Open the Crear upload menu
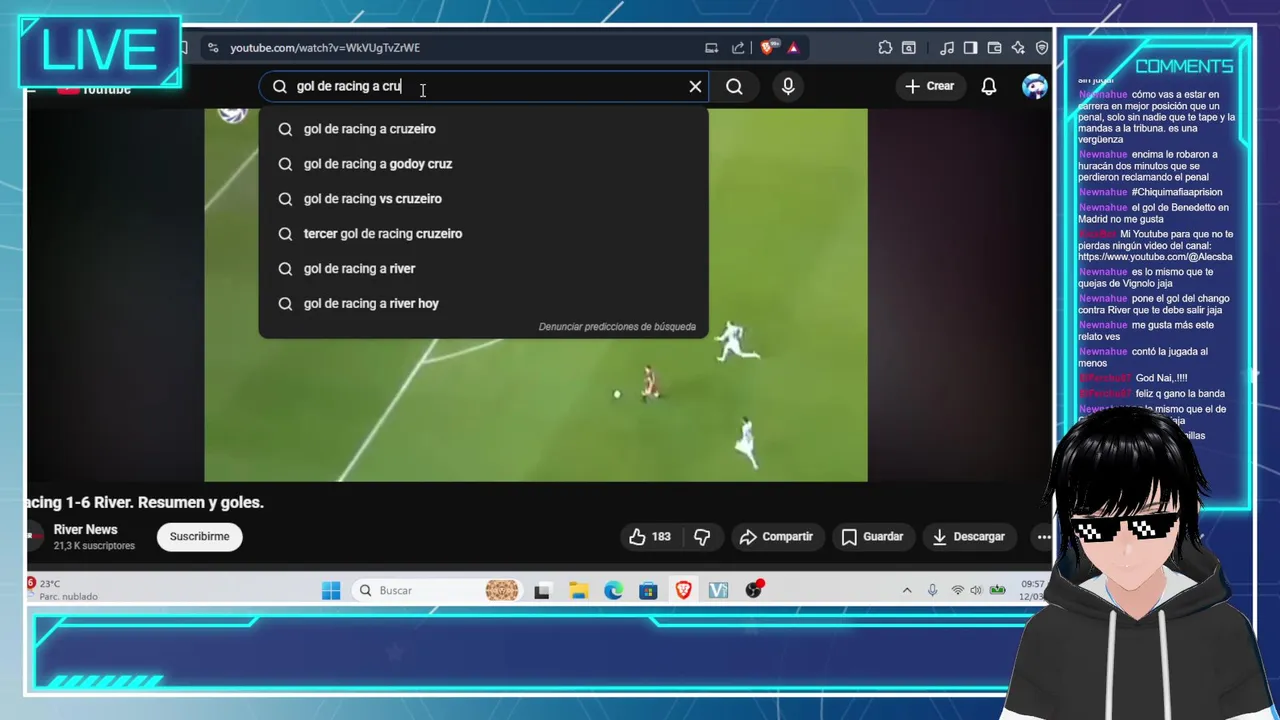The width and height of the screenshot is (1280, 720). [x=930, y=86]
